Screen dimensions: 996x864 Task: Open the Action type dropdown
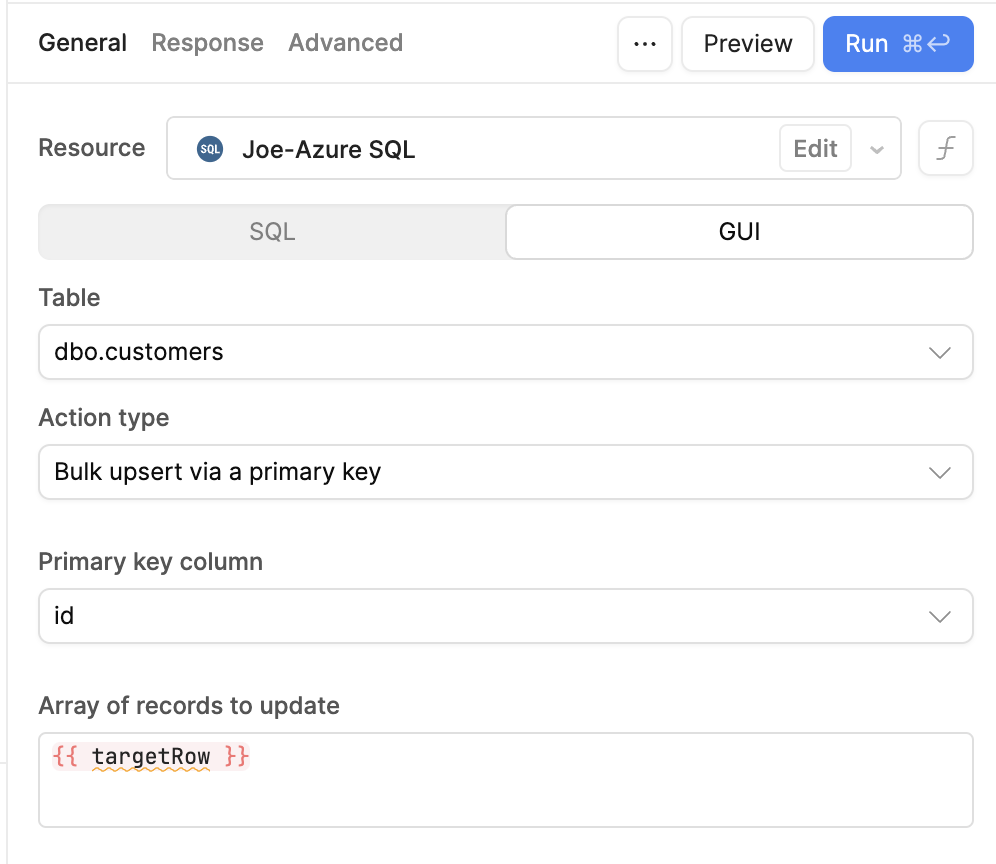[x=506, y=472]
